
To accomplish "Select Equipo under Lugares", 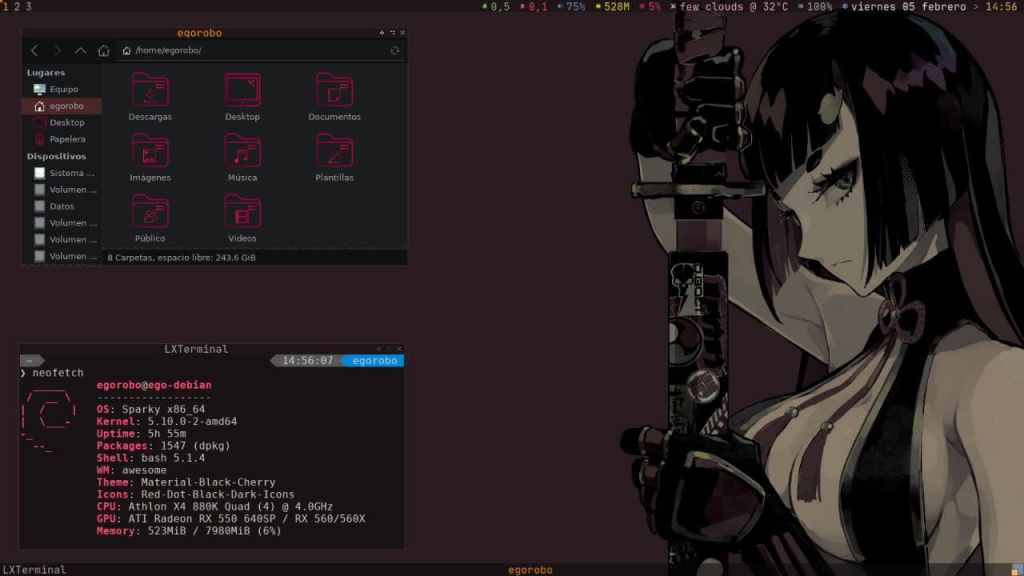I will (63, 89).
